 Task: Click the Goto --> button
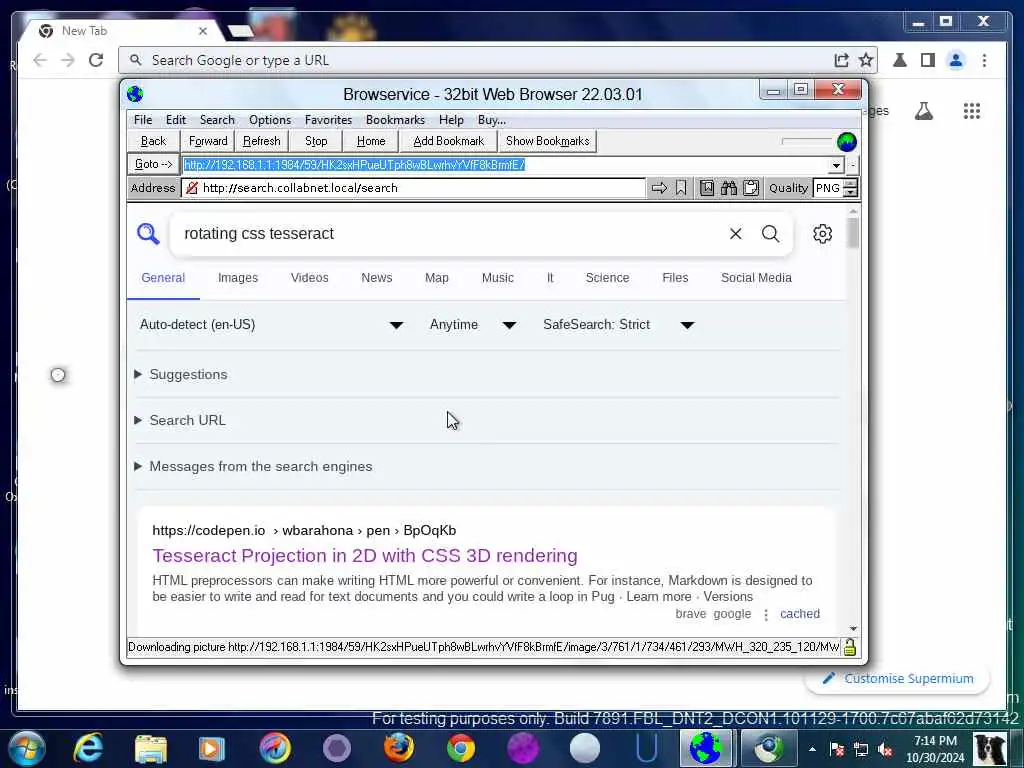pyautogui.click(x=153, y=165)
